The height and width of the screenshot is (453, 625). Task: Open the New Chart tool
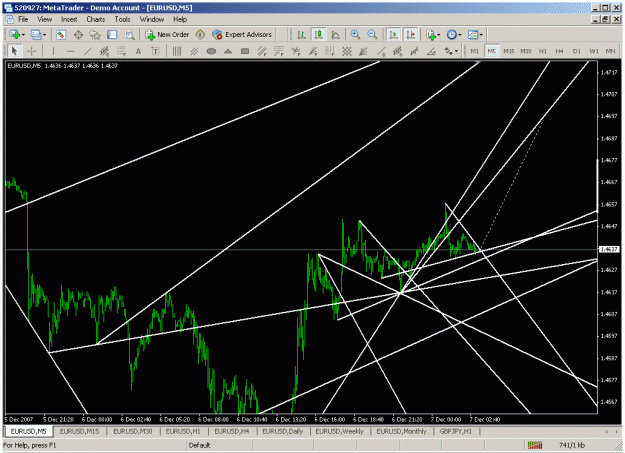pos(15,35)
